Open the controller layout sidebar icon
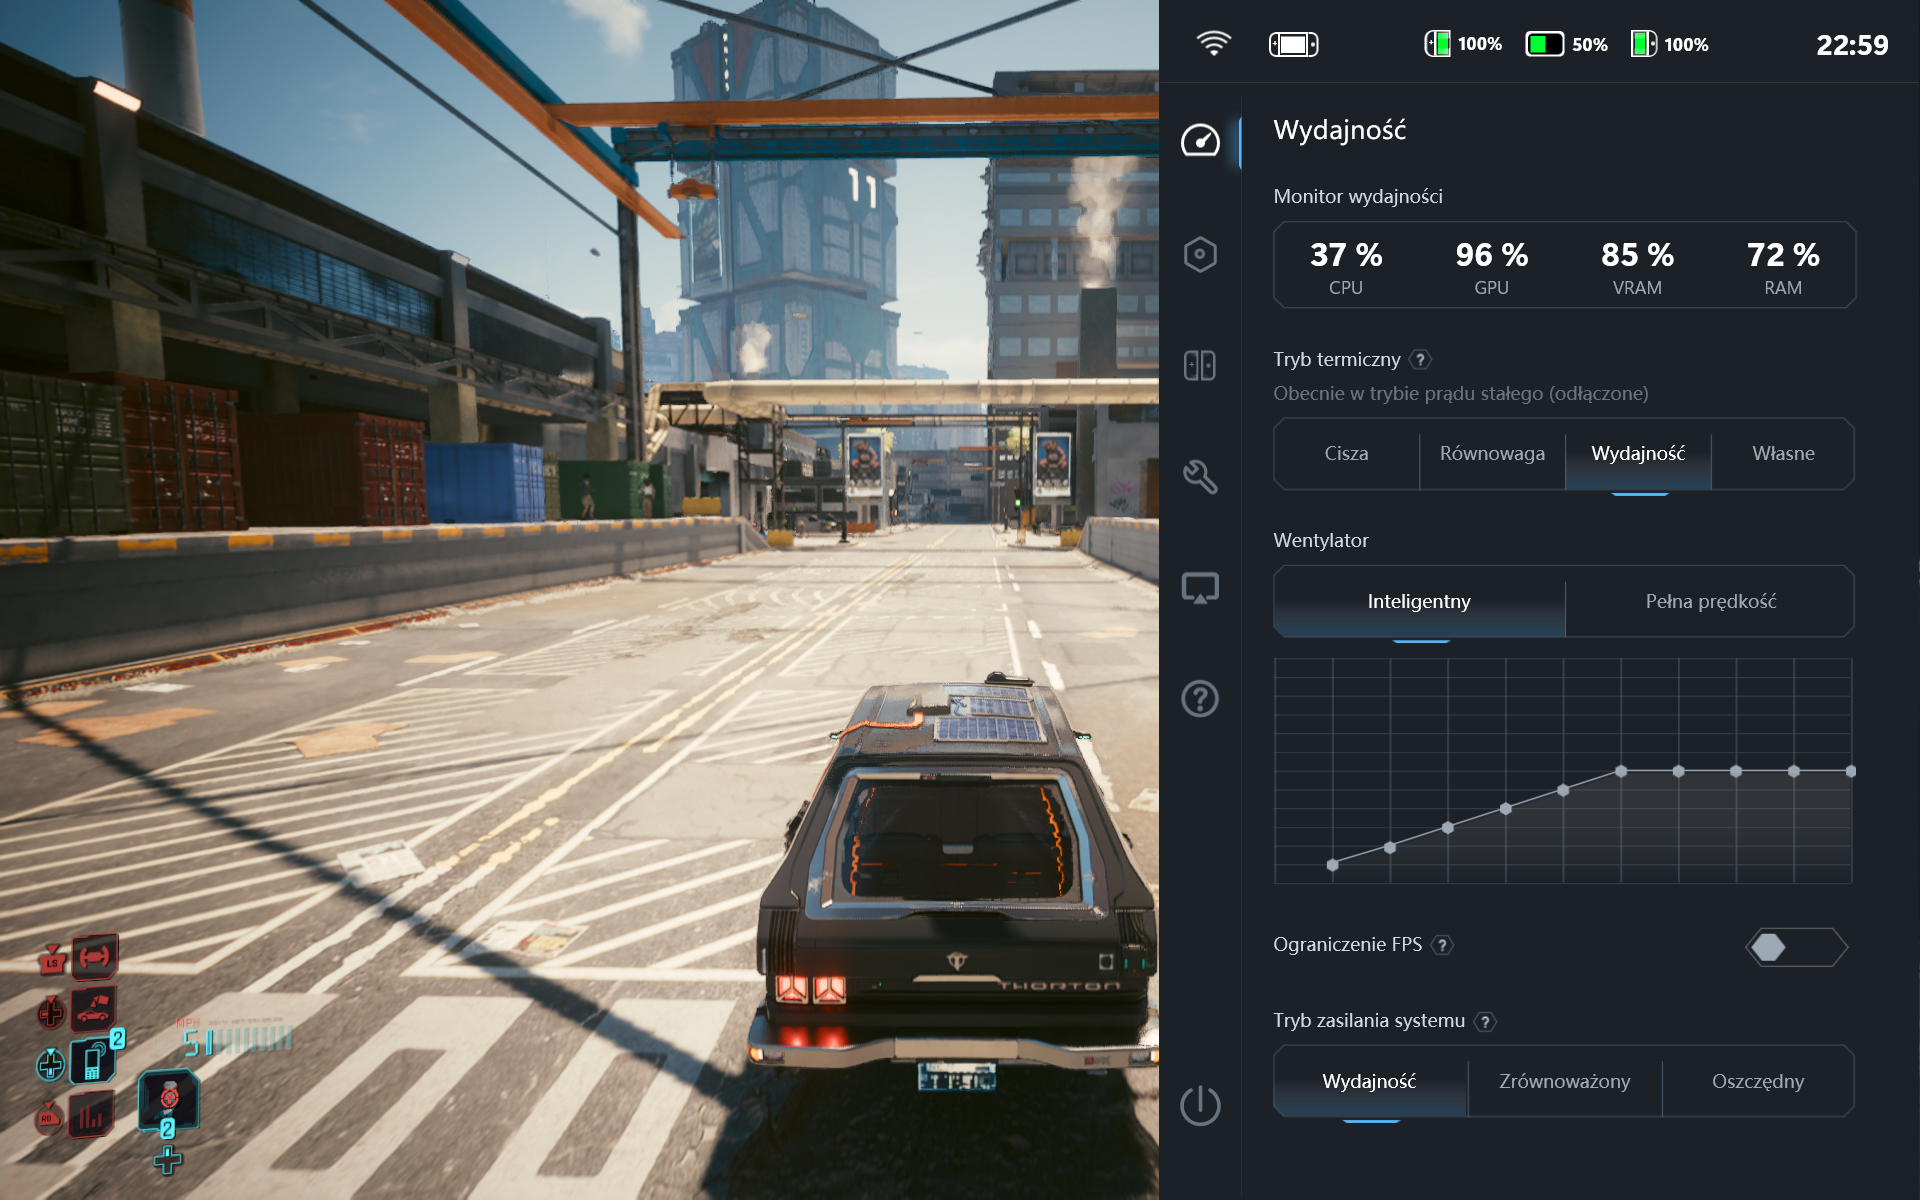The width and height of the screenshot is (1920, 1200). click(x=1200, y=365)
